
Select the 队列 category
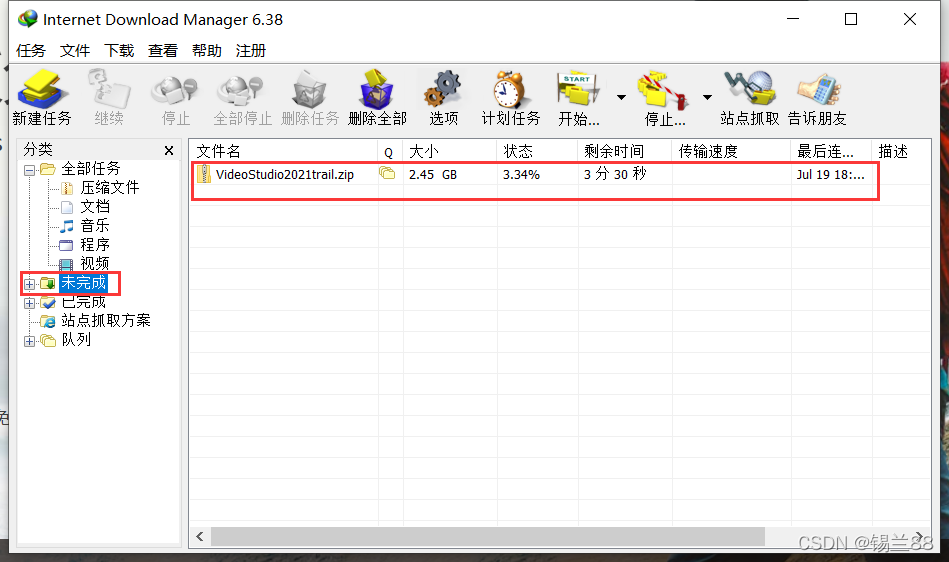pyautogui.click(x=76, y=340)
